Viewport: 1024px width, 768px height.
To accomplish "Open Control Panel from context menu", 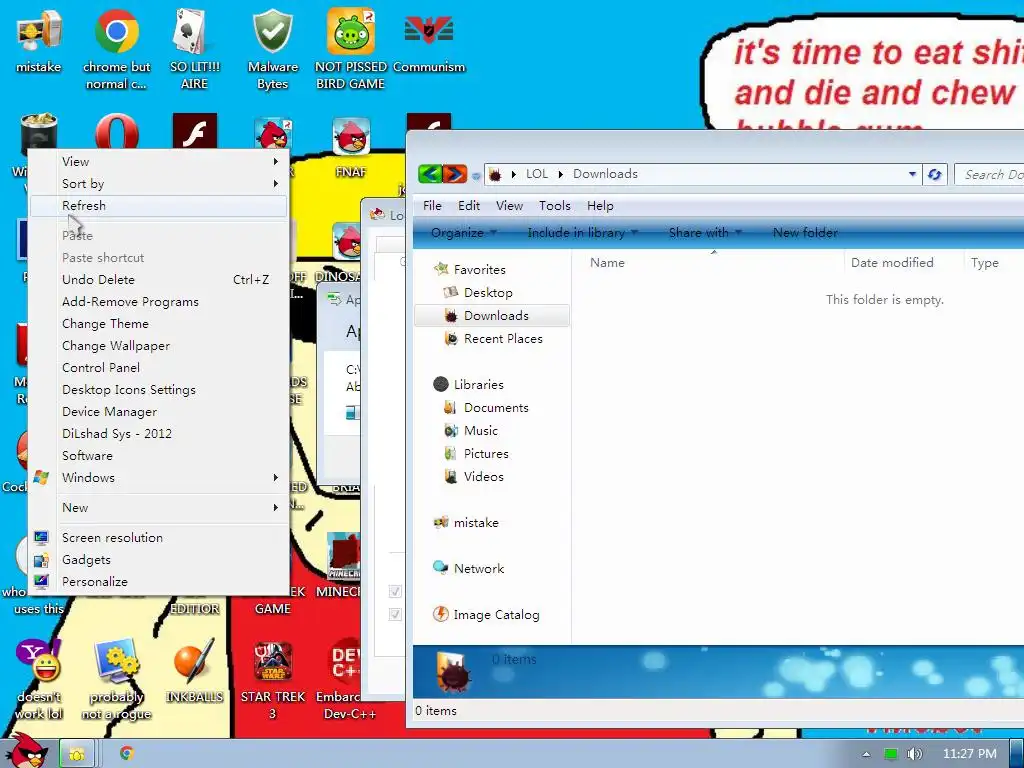I will (x=159, y=368).
